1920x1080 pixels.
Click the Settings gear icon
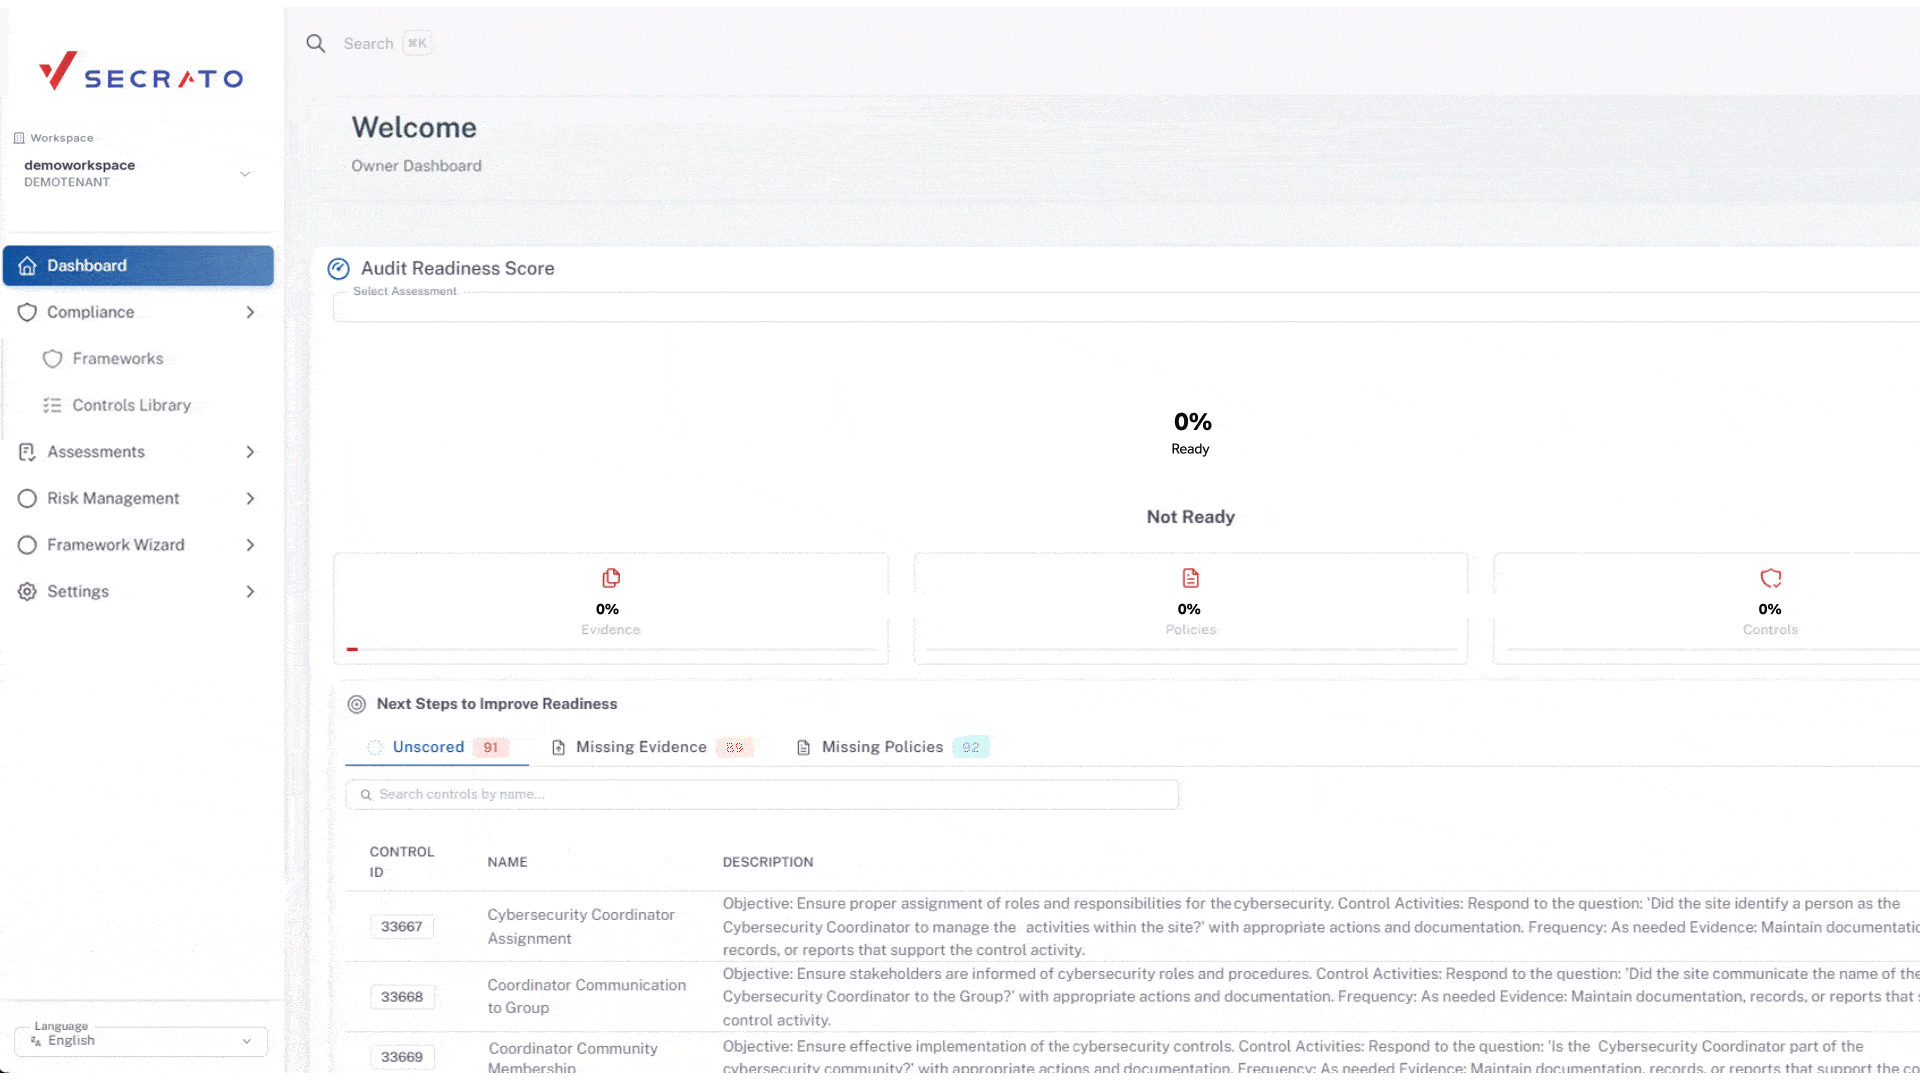point(27,591)
